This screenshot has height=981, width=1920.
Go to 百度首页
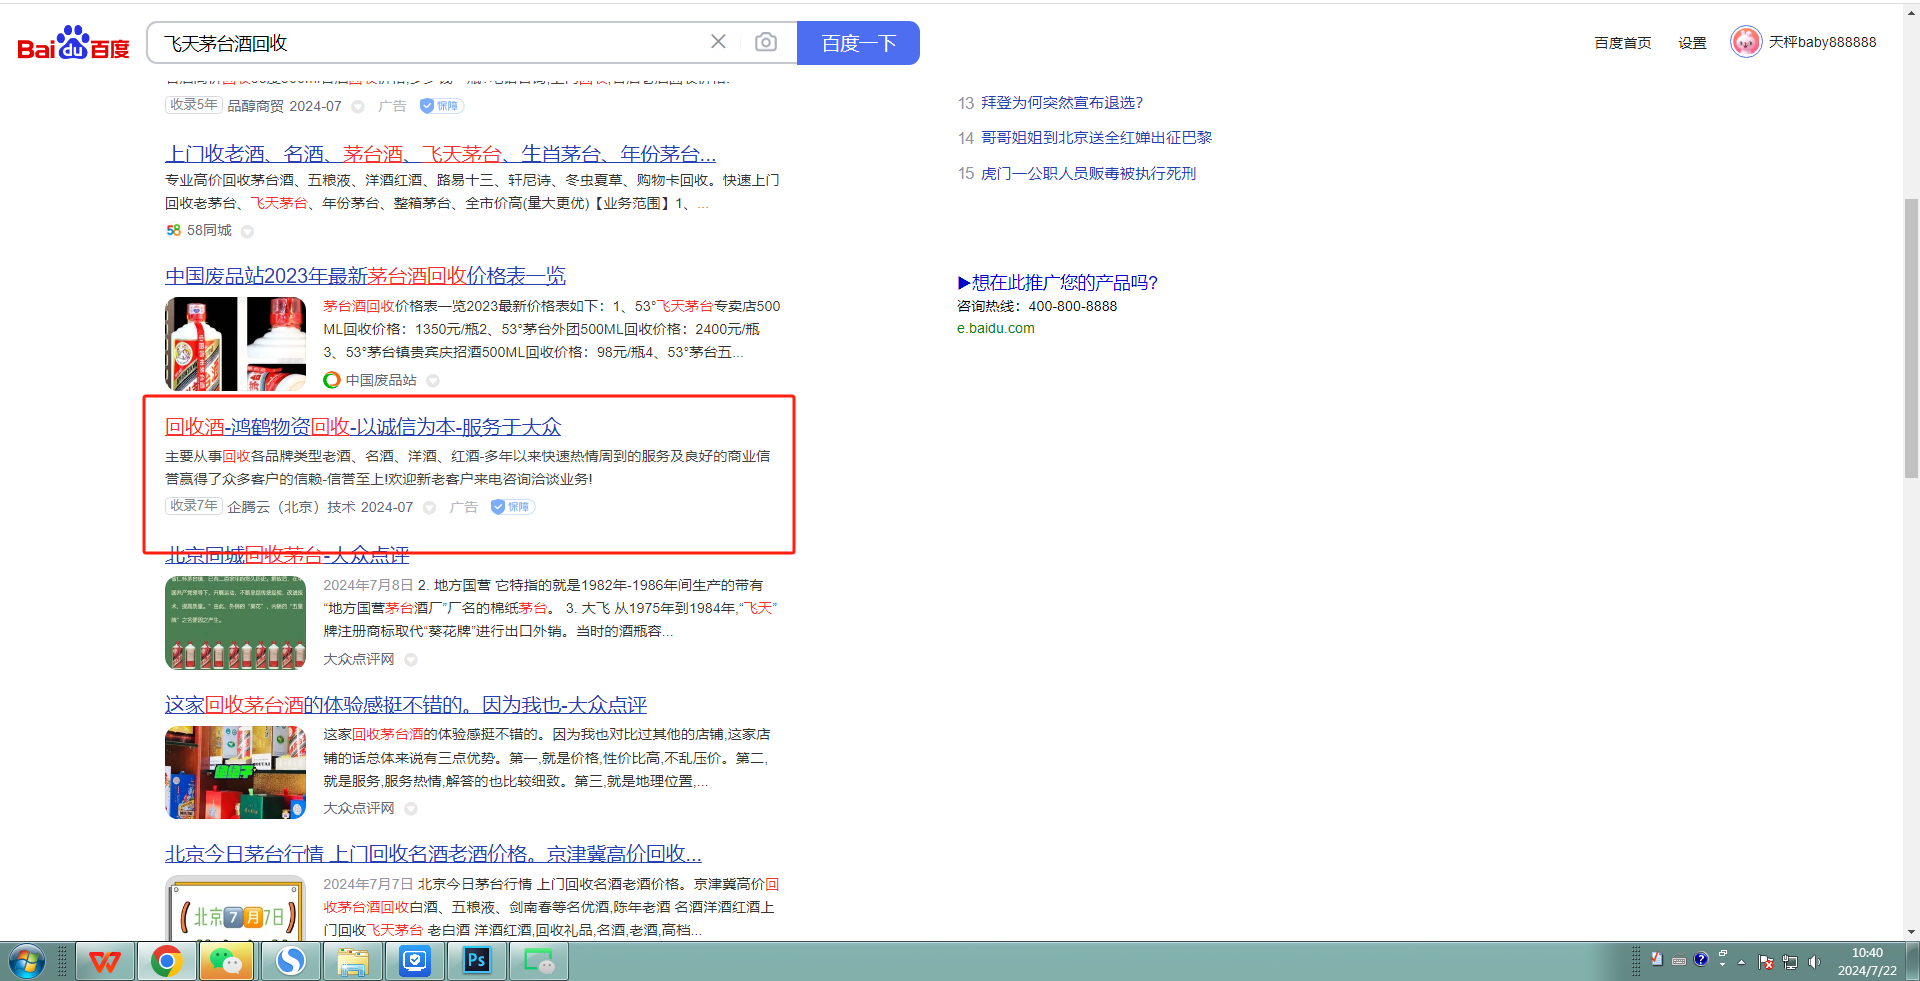pyautogui.click(x=1622, y=43)
